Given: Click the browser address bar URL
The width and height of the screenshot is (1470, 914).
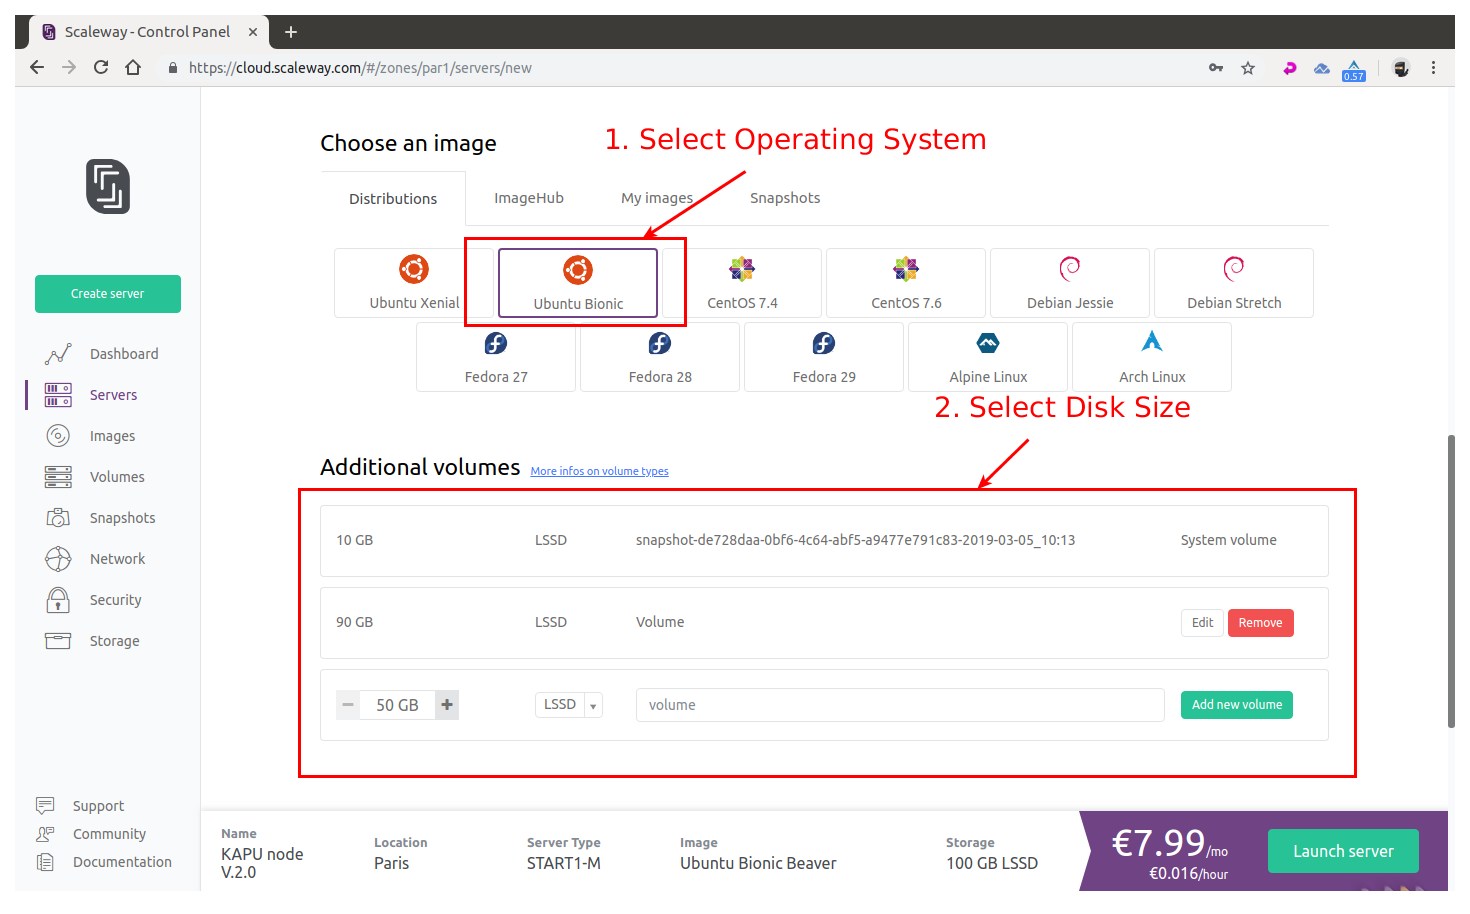Looking at the screenshot, I should (360, 68).
